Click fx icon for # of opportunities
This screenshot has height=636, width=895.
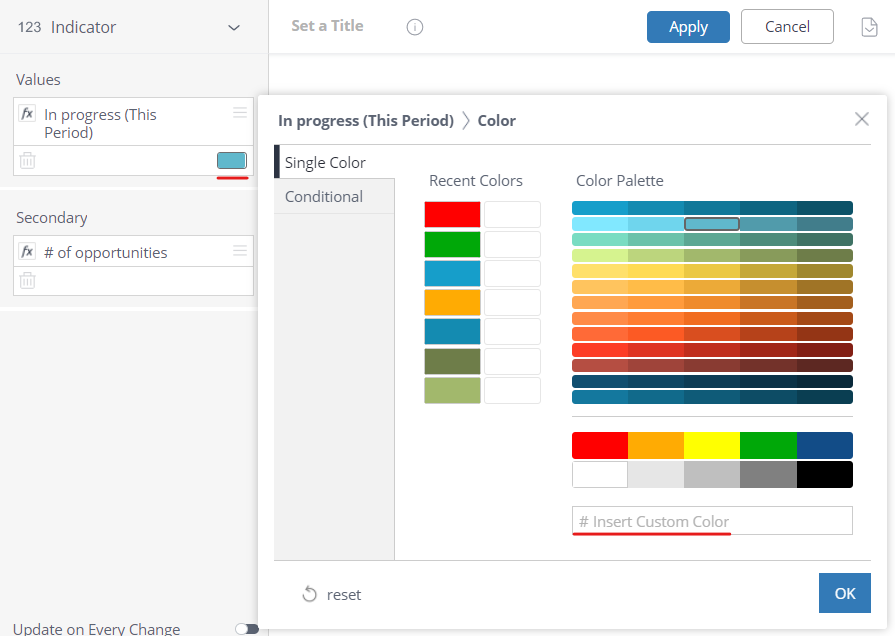(28, 252)
